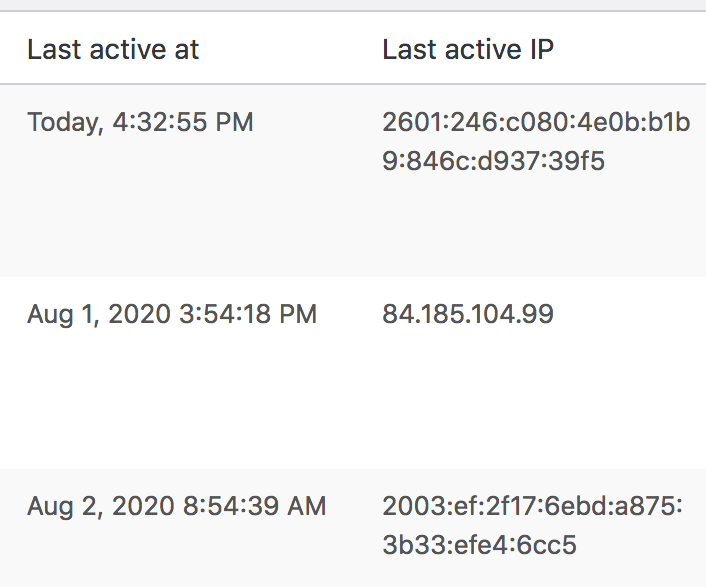Viewport: 706px width, 587px height.
Task: Click the word IP in column header
Action: click(x=542, y=49)
